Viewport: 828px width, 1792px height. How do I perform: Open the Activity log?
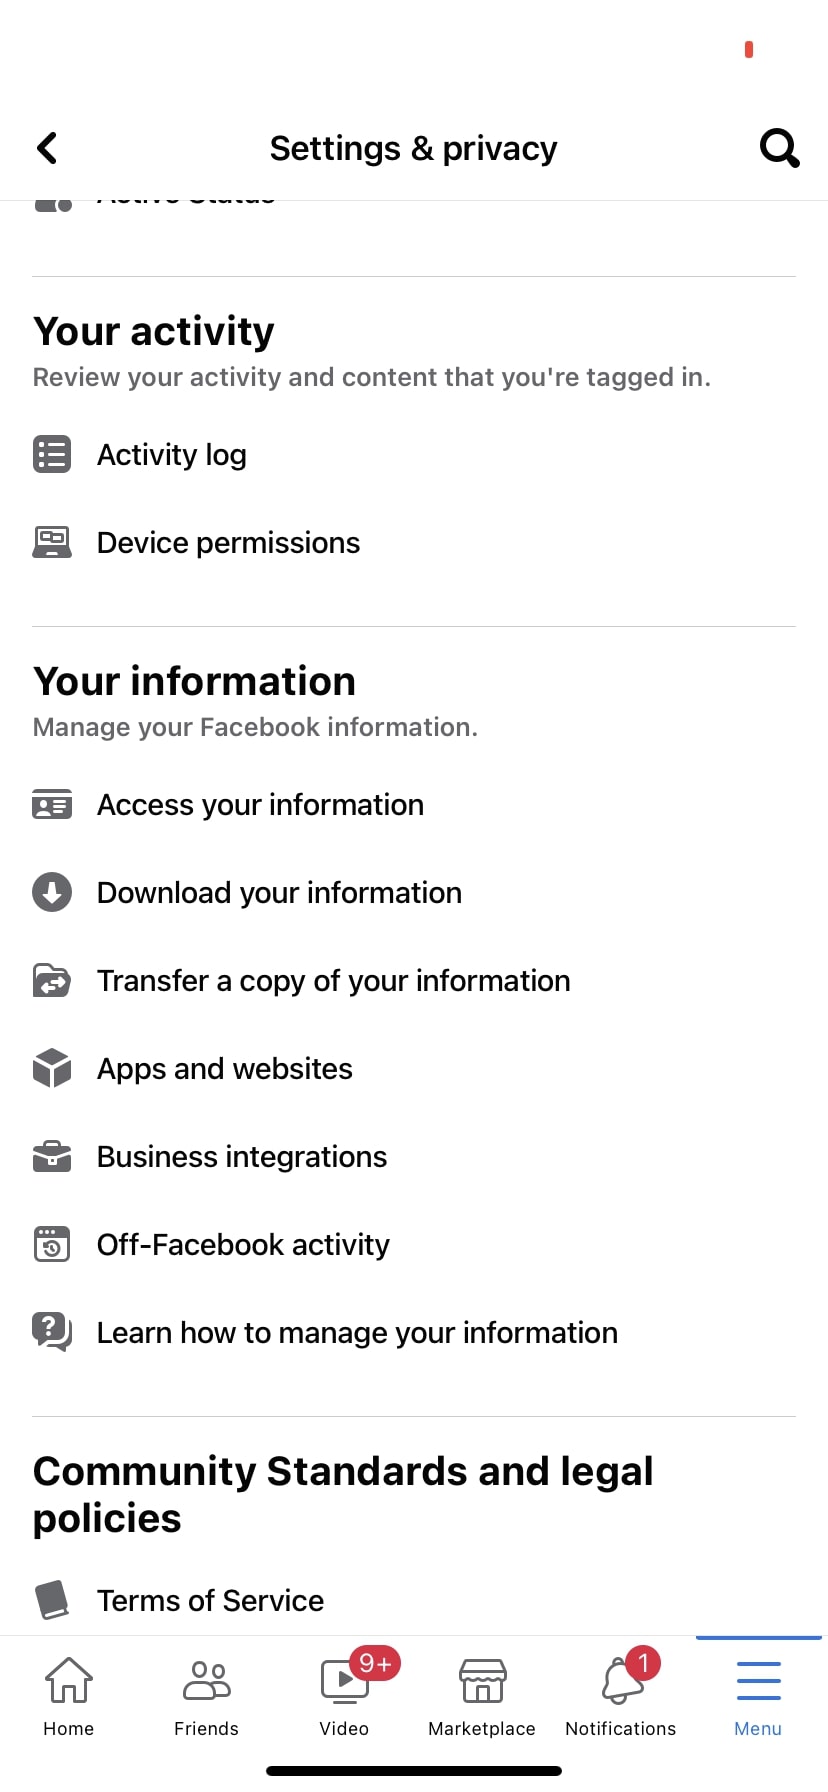[171, 454]
